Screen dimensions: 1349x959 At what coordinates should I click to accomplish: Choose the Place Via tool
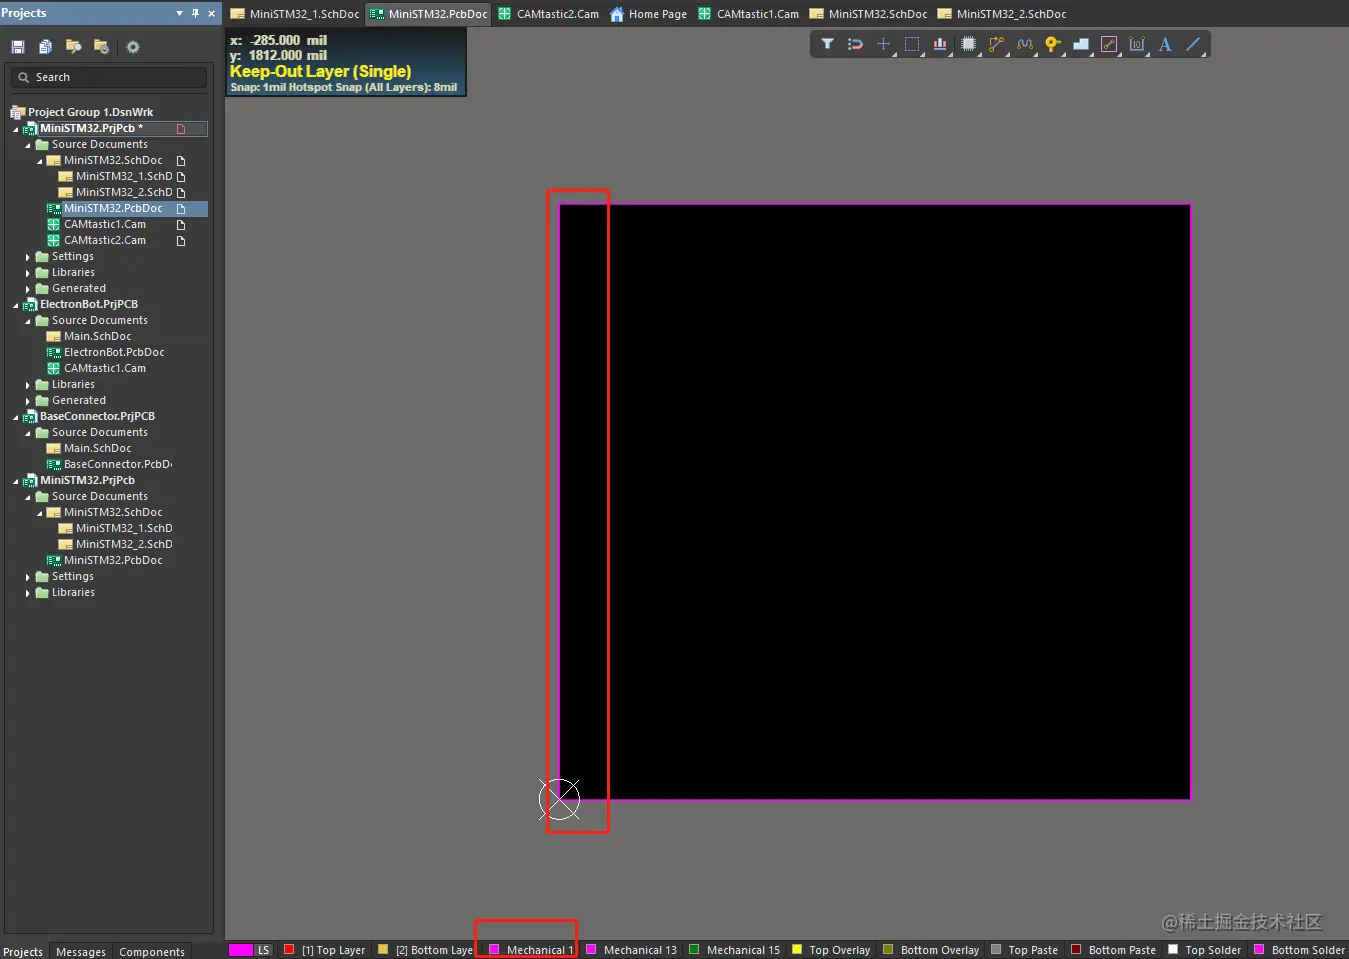1052,44
